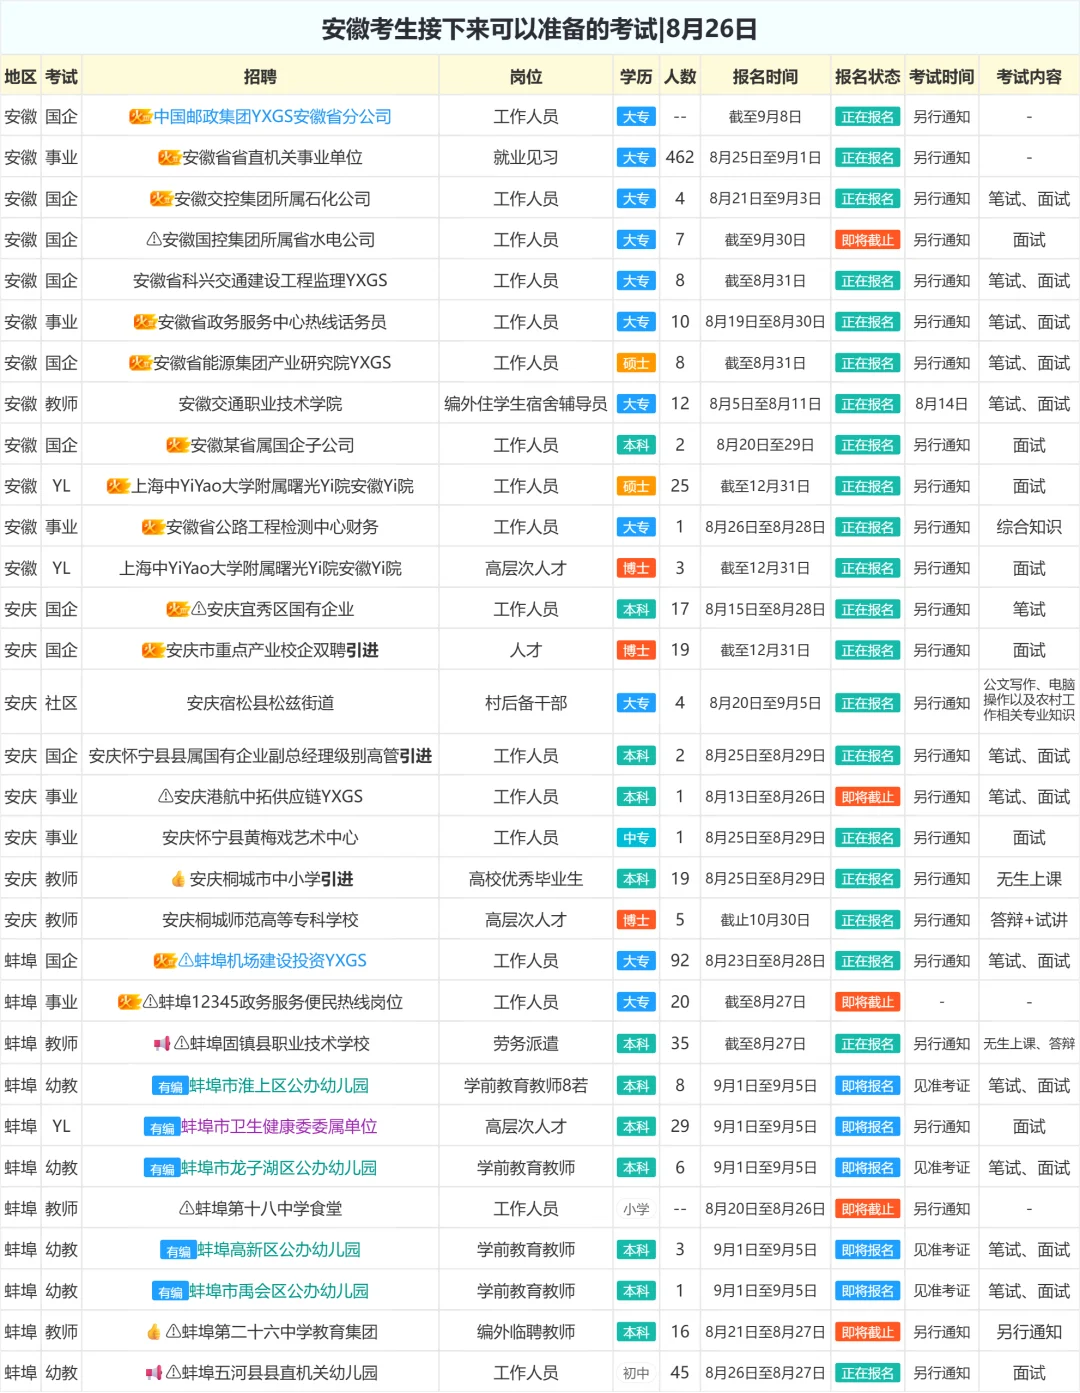Screen dimensions: 1080x1393
Task: Click the megaphone icon beside 蚌埠五河县县直机关幼儿园
Action: pyautogui.click(x=154, y=1373)
